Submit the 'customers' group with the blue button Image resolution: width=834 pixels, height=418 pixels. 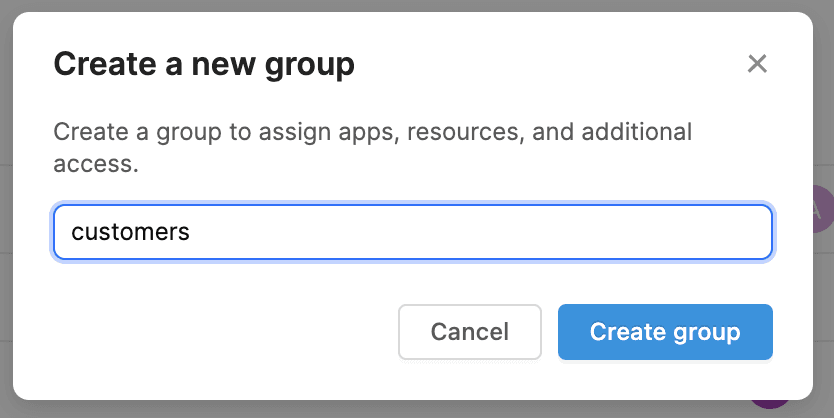pyautogui.click(x=665, y=332)
